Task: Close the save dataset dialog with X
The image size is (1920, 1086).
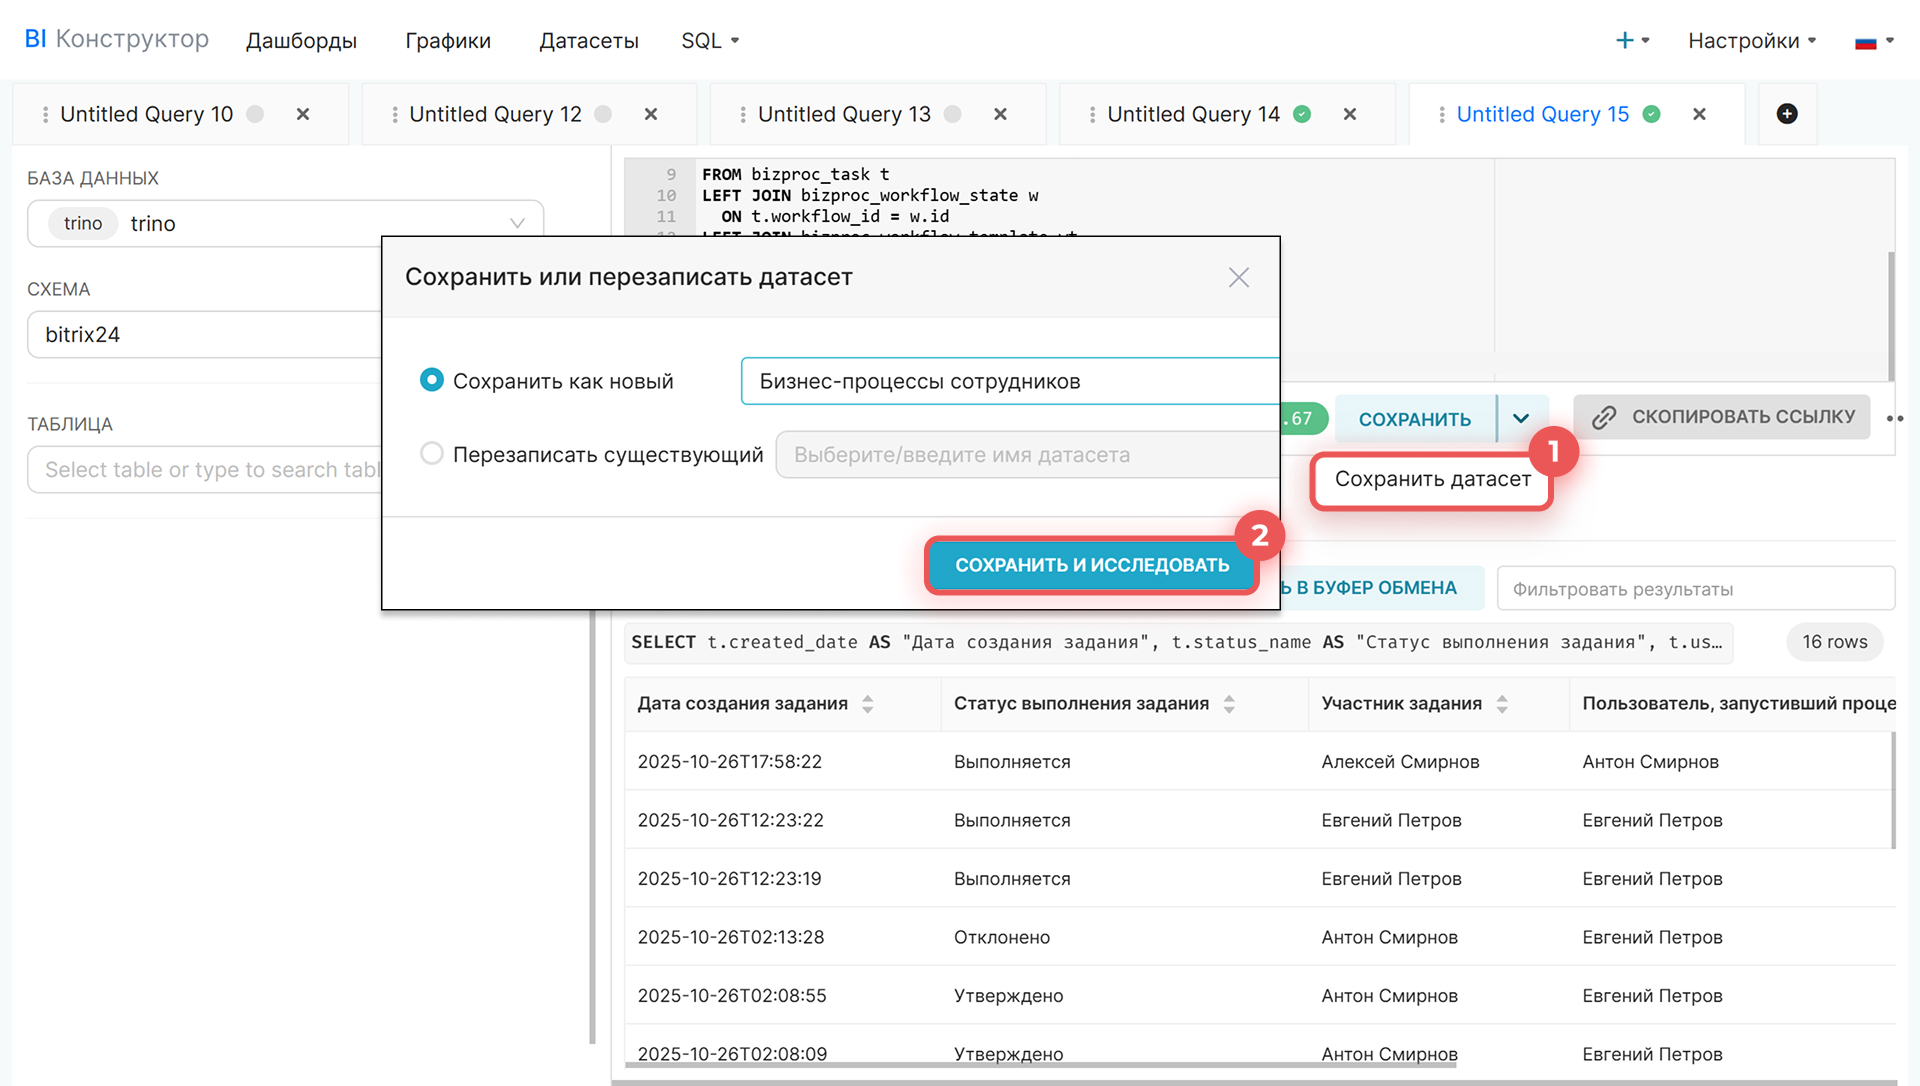Action: 1238,278
